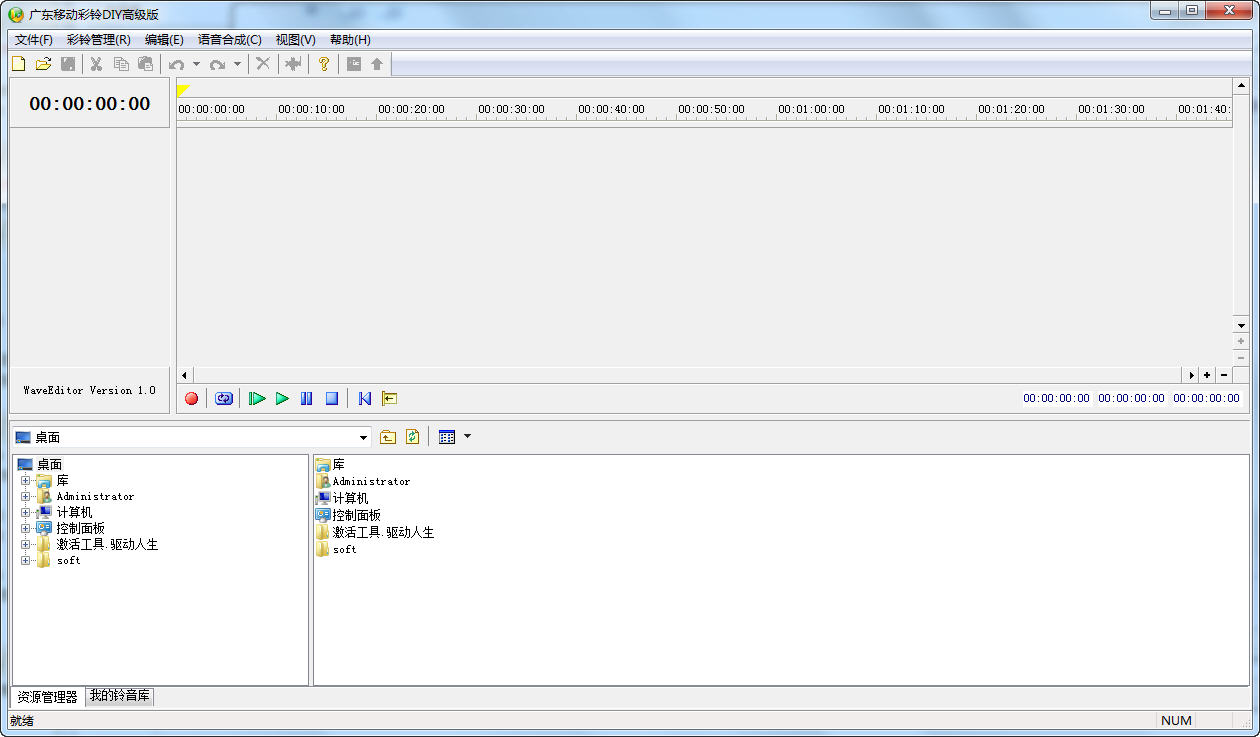The height and width of the screenshot is (737, 1260).
Task: Open help via yellow question mark
Action: (x=324, y=64)
